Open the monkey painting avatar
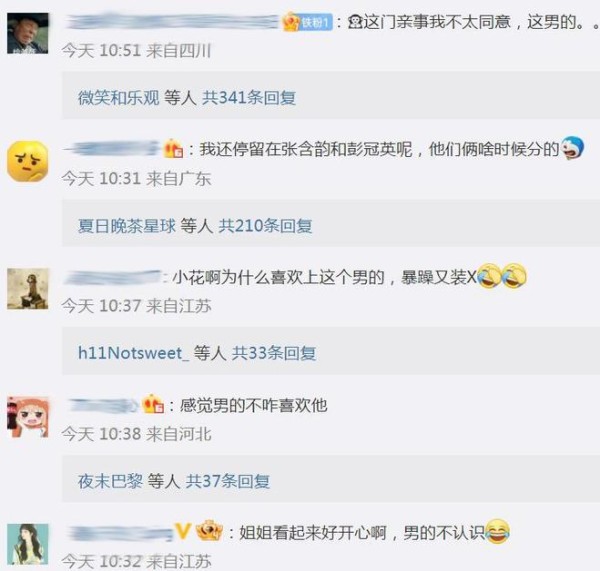600x571 pixels. coord(28,289)
